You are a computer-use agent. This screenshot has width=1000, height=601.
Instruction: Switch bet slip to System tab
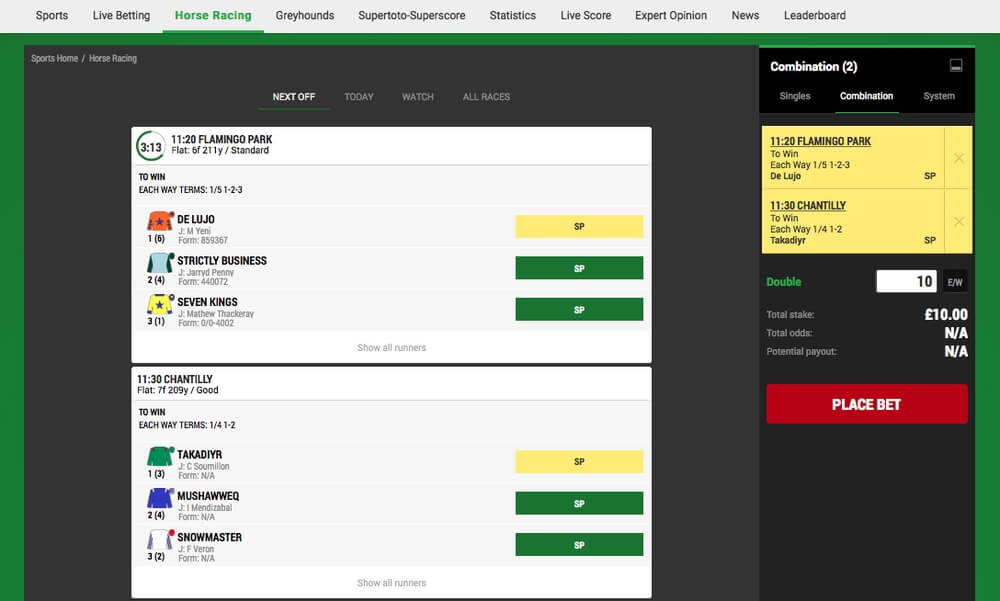[939, 96]
